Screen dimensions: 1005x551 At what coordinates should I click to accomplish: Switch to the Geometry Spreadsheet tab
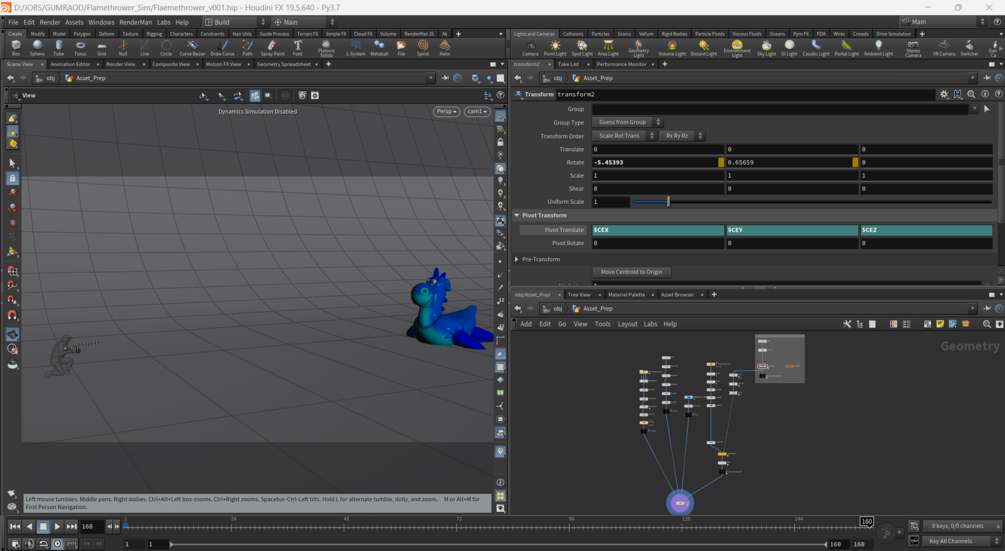(x=283, y=65)
